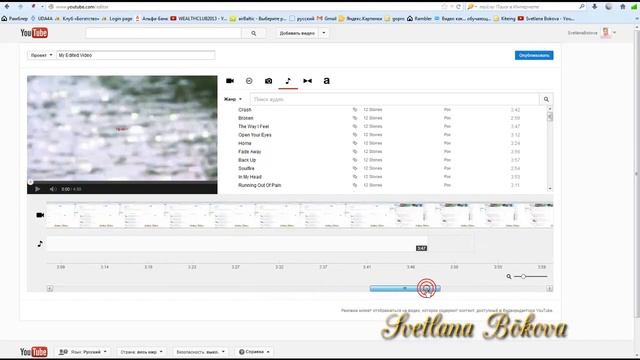Go to browser home page icon
The width and height of the screenshot is (640, 360).
coord(622,7)
